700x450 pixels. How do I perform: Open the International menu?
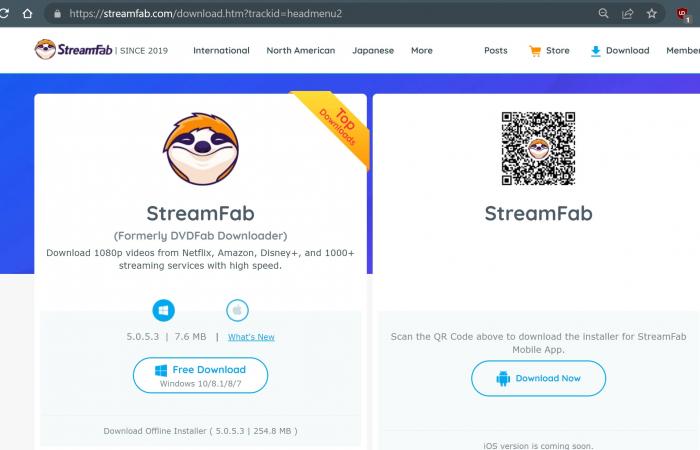[x=221, y=50]
